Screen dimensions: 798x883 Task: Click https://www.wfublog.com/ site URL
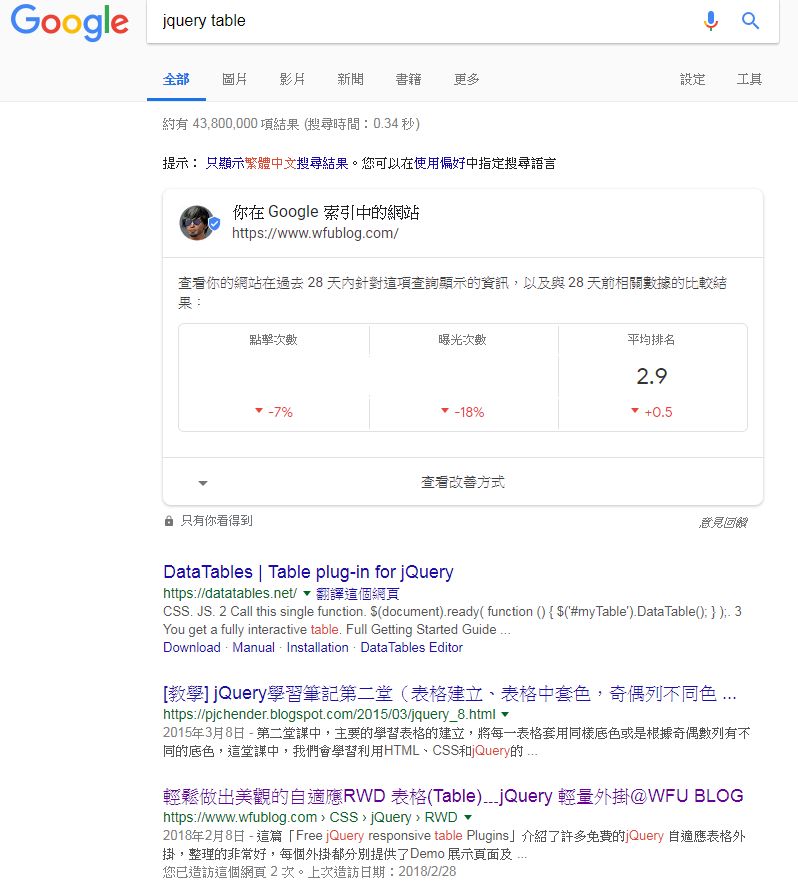tap(315, 233)
